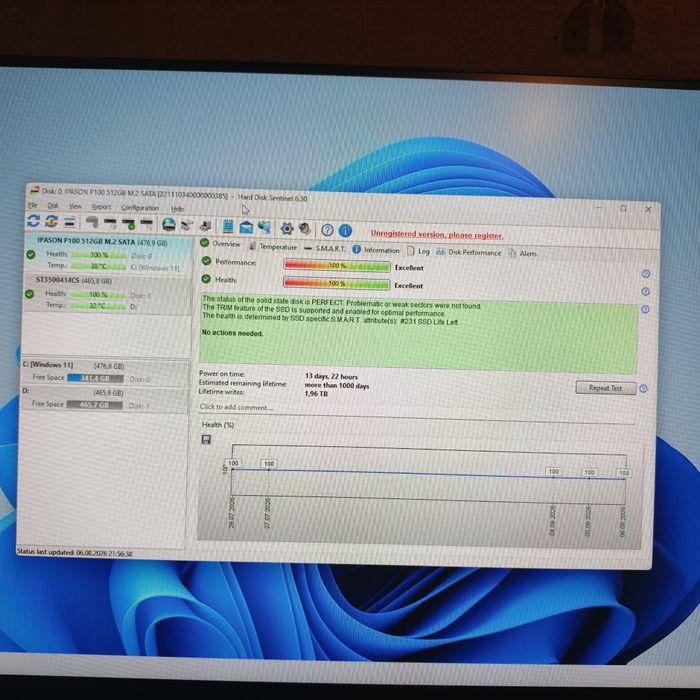Click the Repeat Test button
This screenshot has width=700, height=700.
(606, 388)
